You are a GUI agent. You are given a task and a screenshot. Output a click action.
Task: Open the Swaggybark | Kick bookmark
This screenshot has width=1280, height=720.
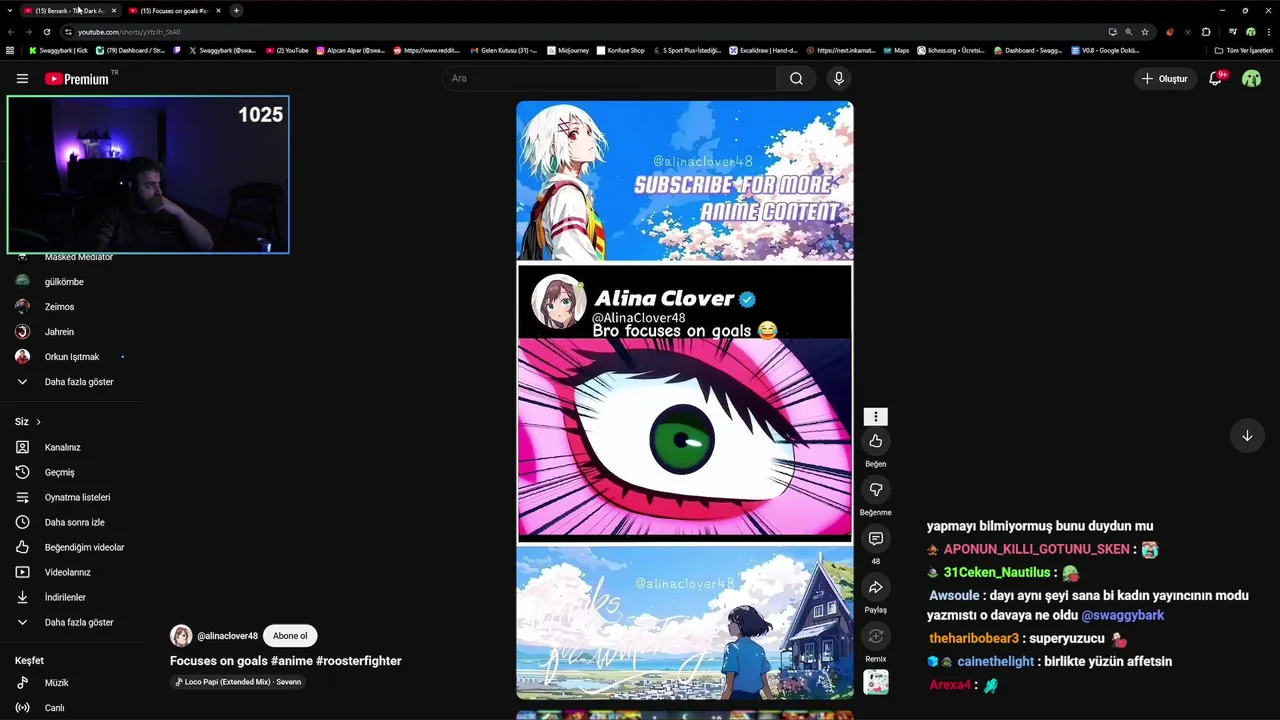tap(58, 50)
